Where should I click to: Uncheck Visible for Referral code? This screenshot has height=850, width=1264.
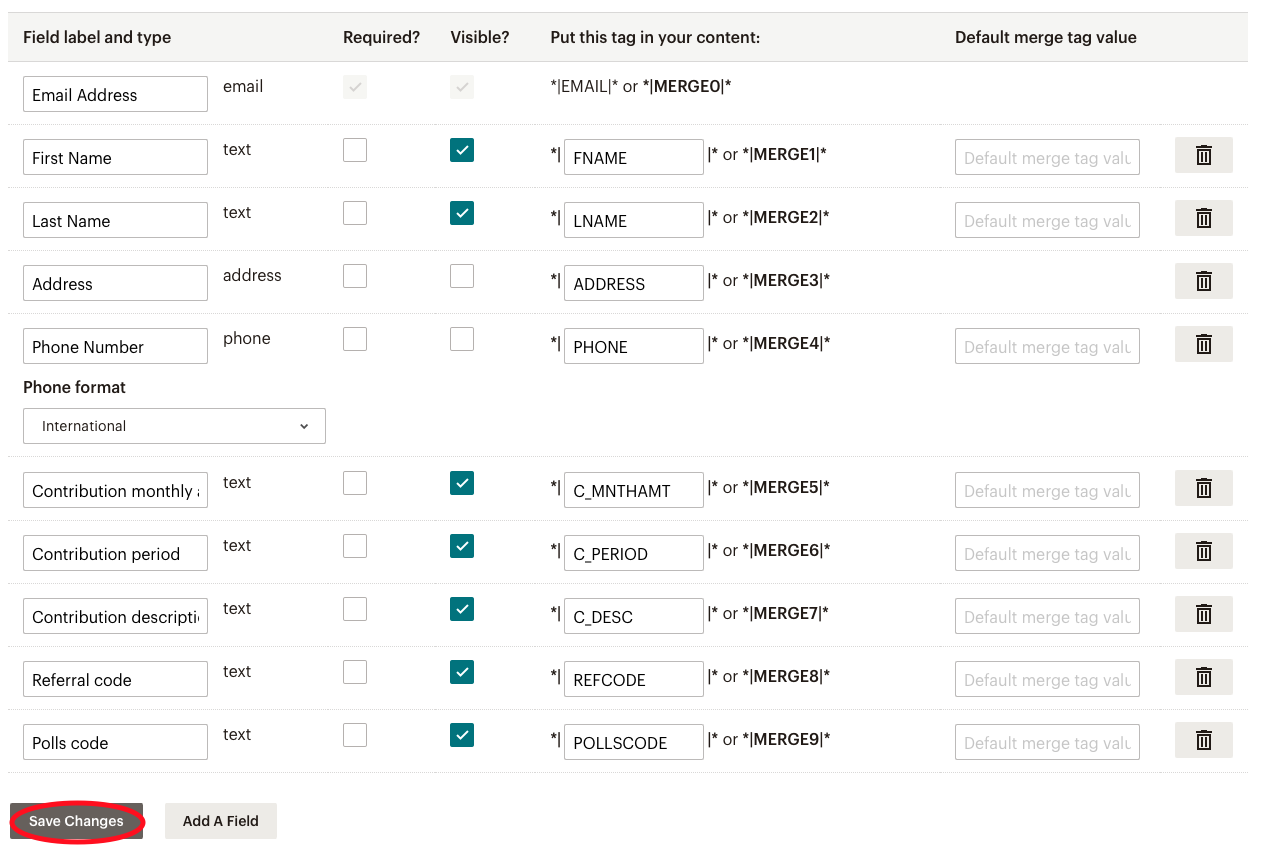pos(462,672)
